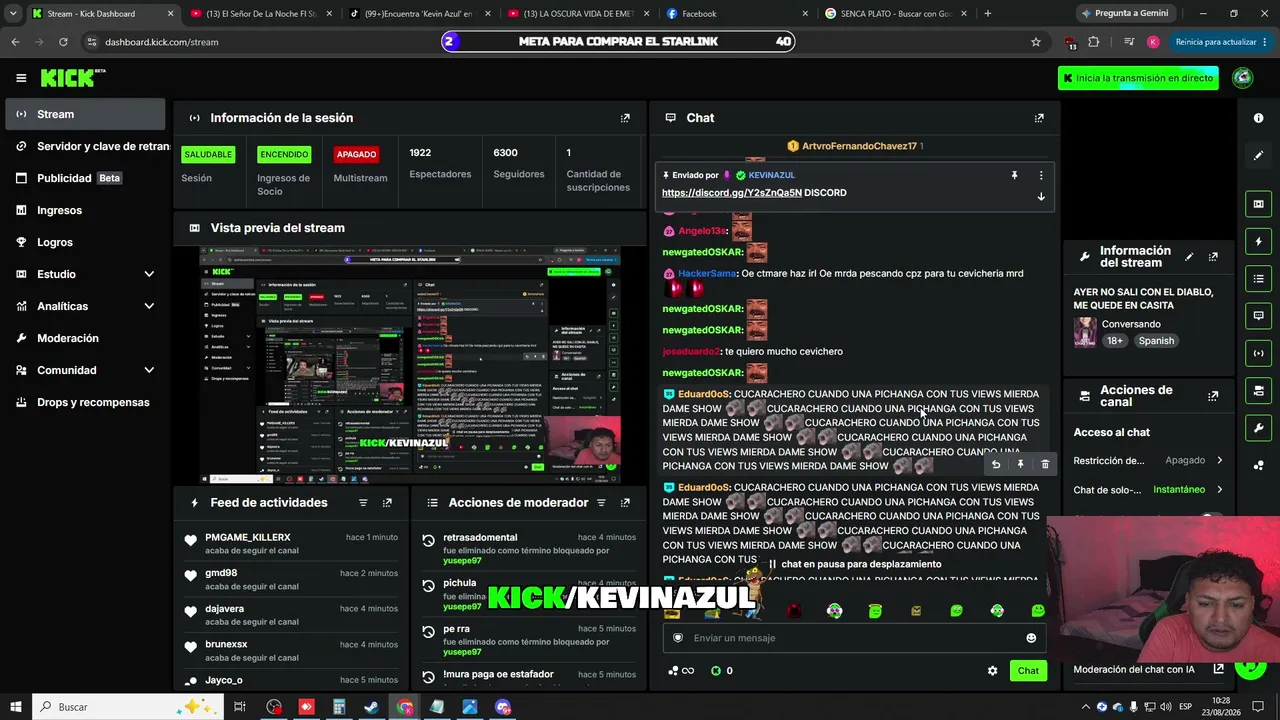
Task: Open PMGAME_KILLERX in the activity feed
Action: [x=248, y=538]
